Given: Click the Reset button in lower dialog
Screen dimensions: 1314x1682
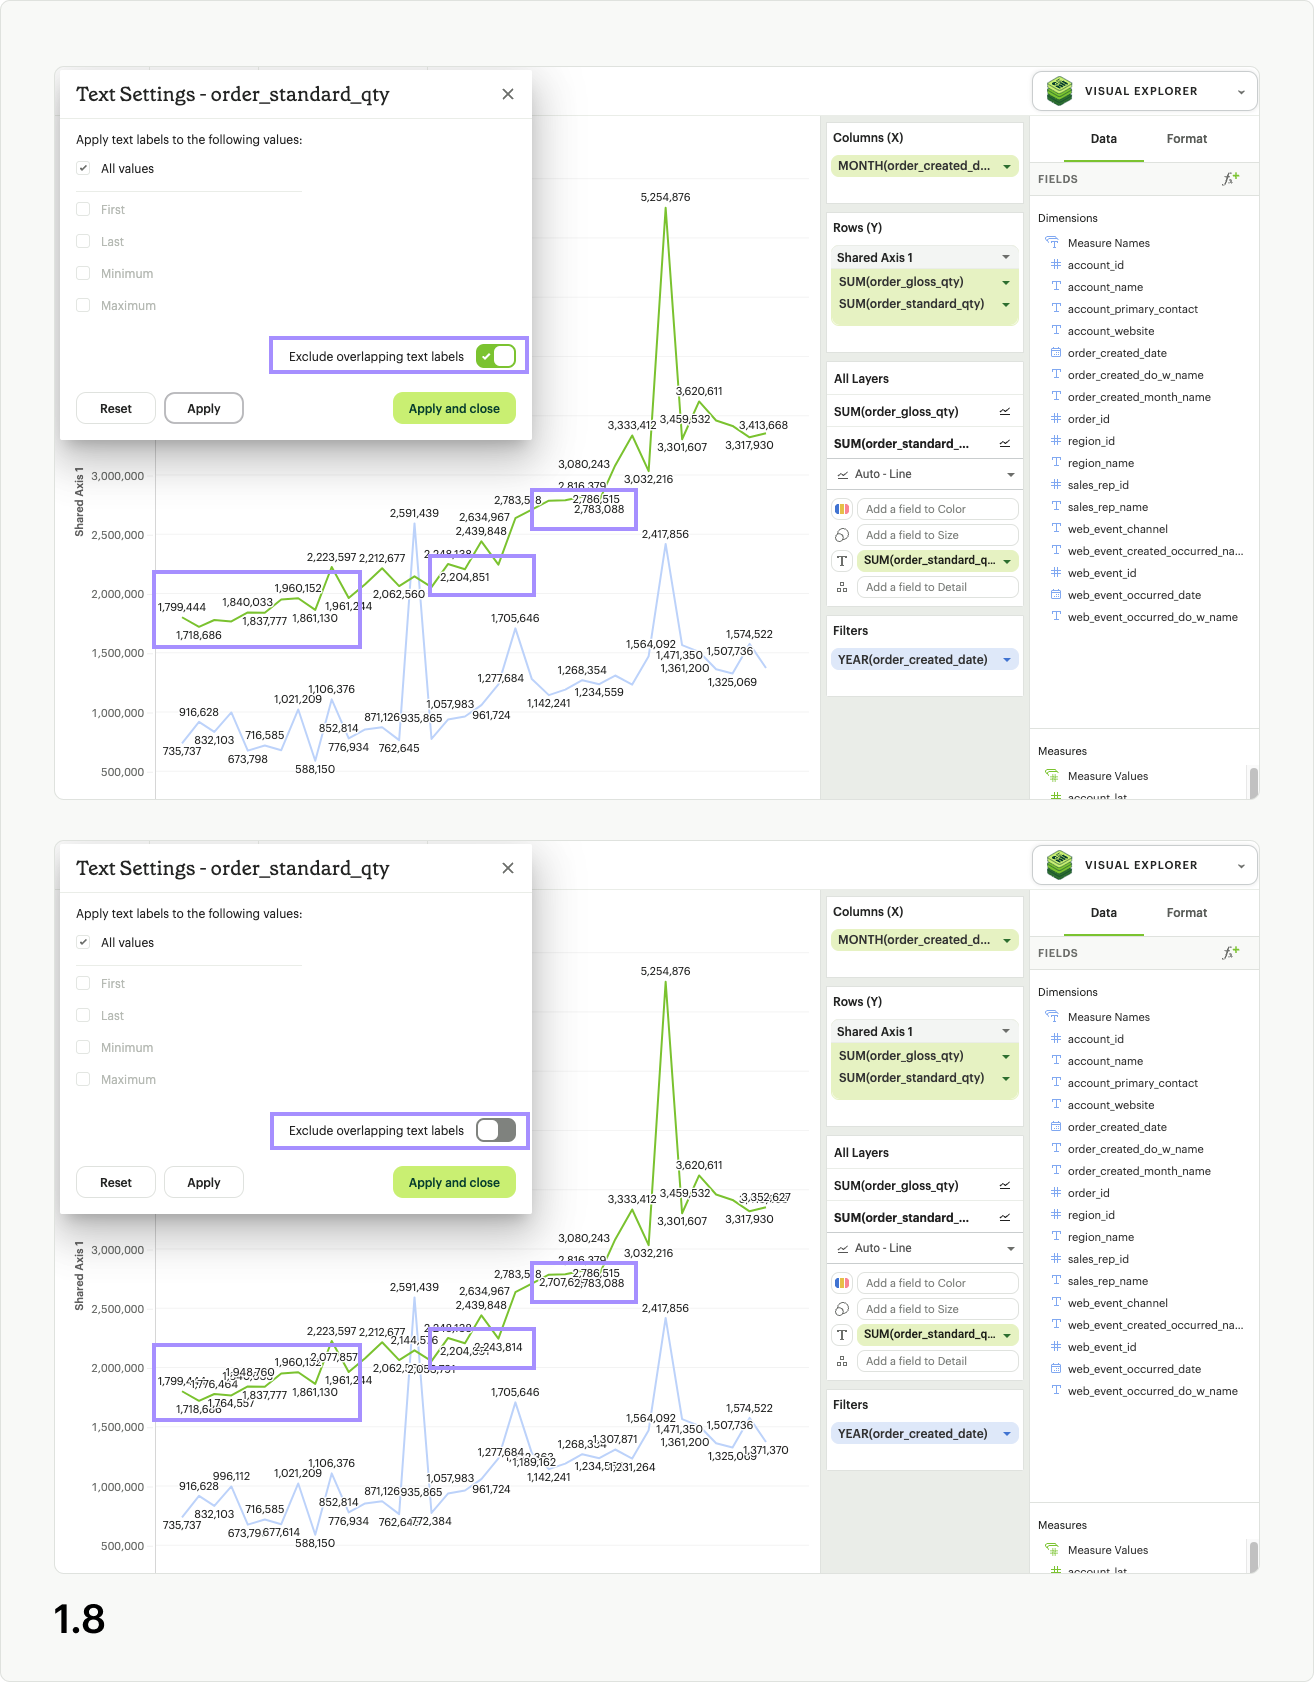Looking at the screenshot, I should (x=116, y=1182).
